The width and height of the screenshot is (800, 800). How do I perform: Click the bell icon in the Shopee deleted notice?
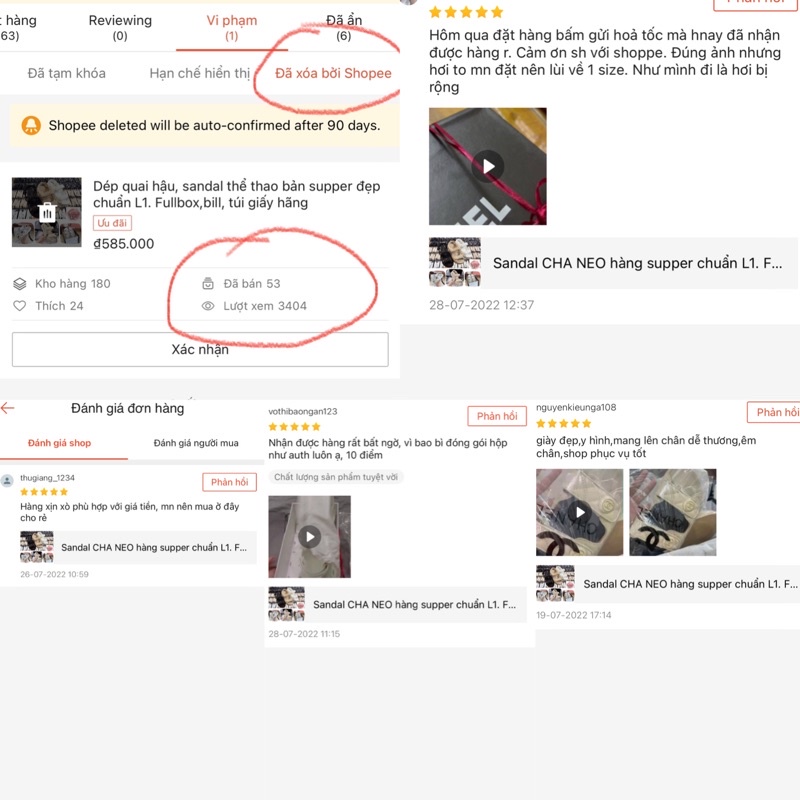pyautogui.click(x=31, y=125)
